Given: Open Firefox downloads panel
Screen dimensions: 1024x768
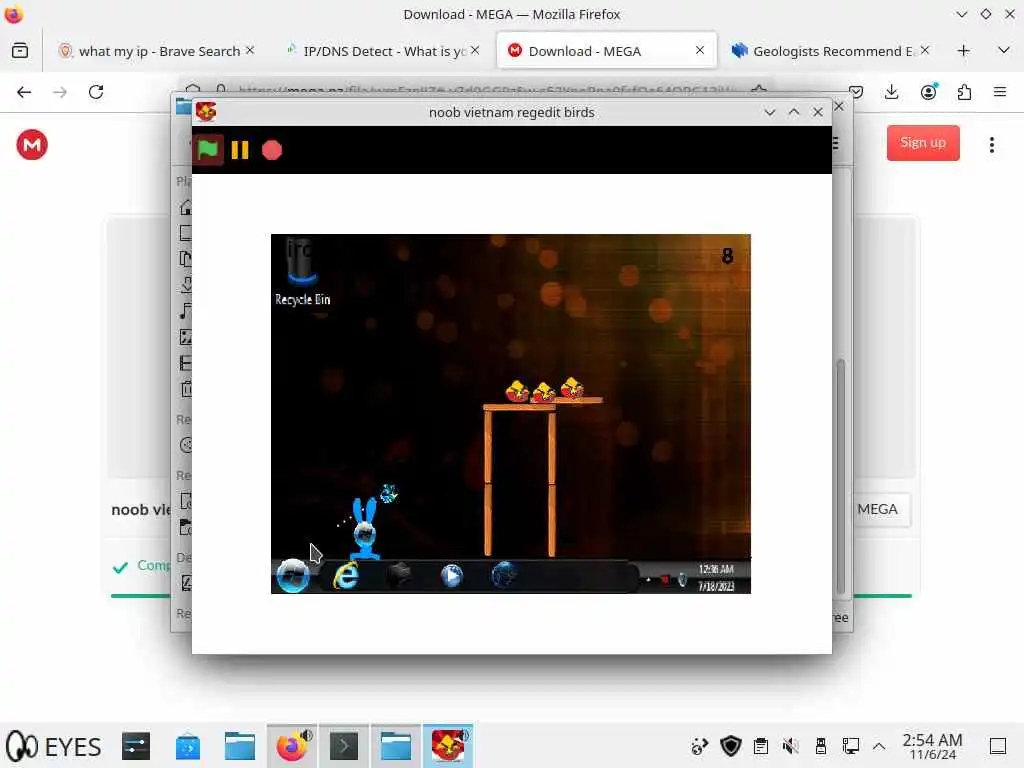Looking at the screenshot, I should click(891, 92).
